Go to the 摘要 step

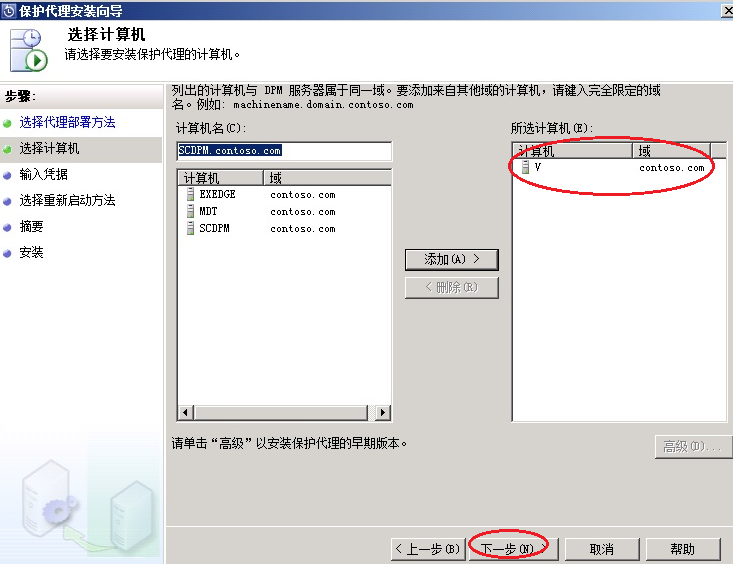click(31, 227)
